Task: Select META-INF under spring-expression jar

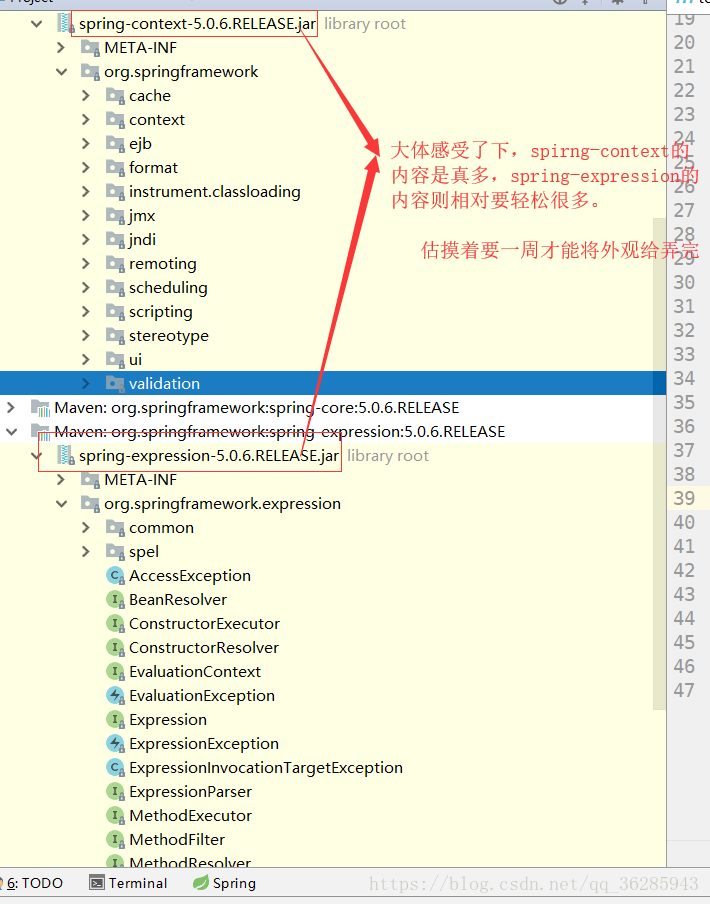Action: pos(141,480)
